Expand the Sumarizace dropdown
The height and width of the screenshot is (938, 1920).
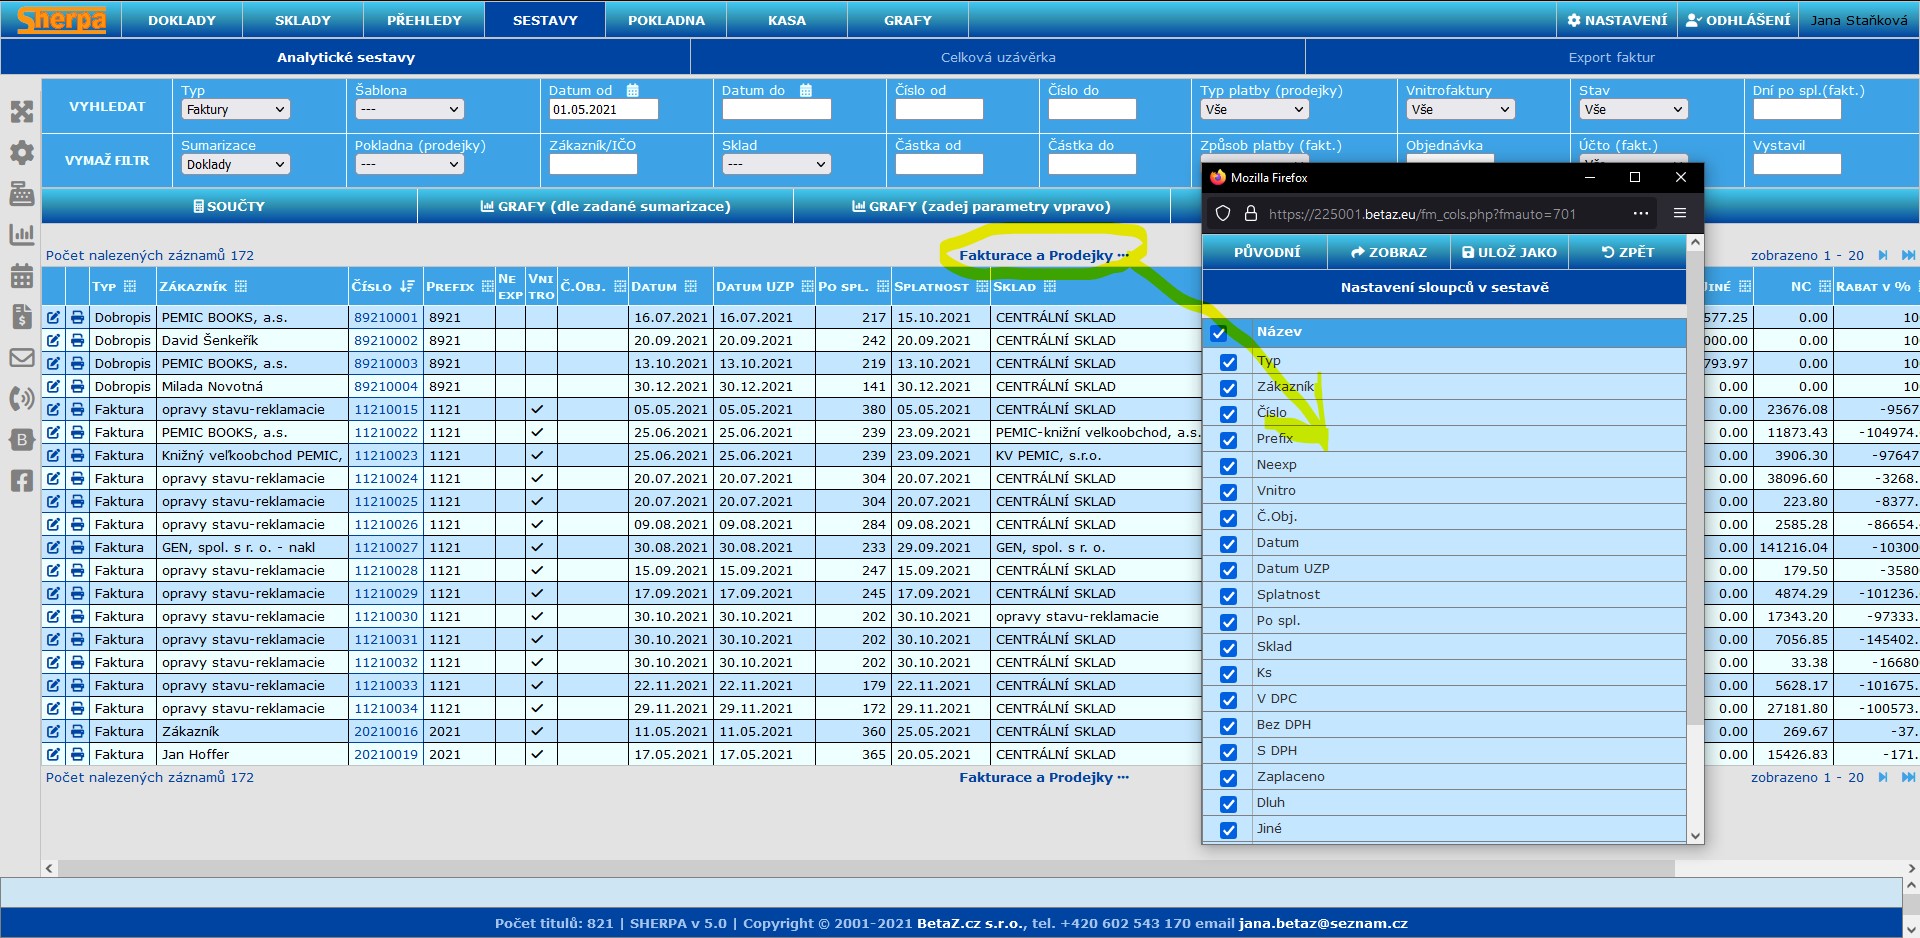point(235,165)
